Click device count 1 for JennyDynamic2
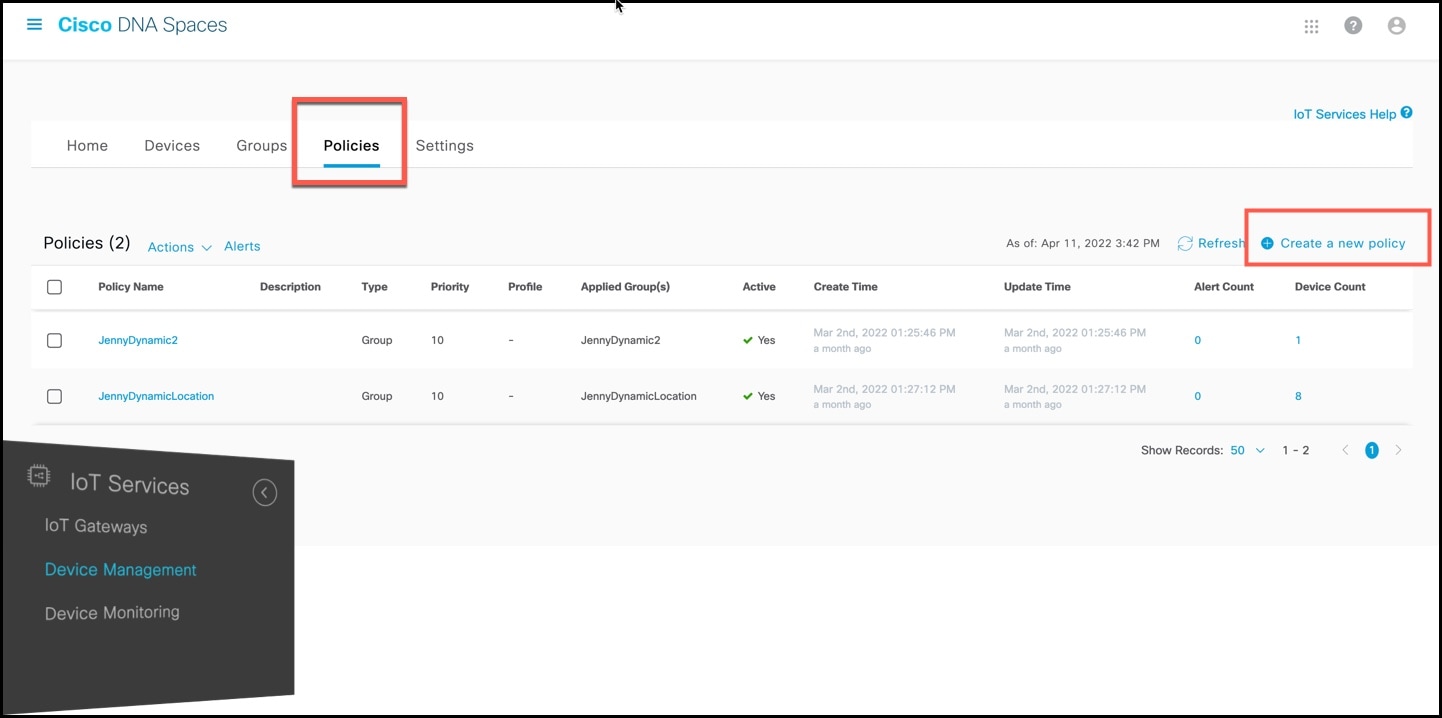 point(1298,340)
